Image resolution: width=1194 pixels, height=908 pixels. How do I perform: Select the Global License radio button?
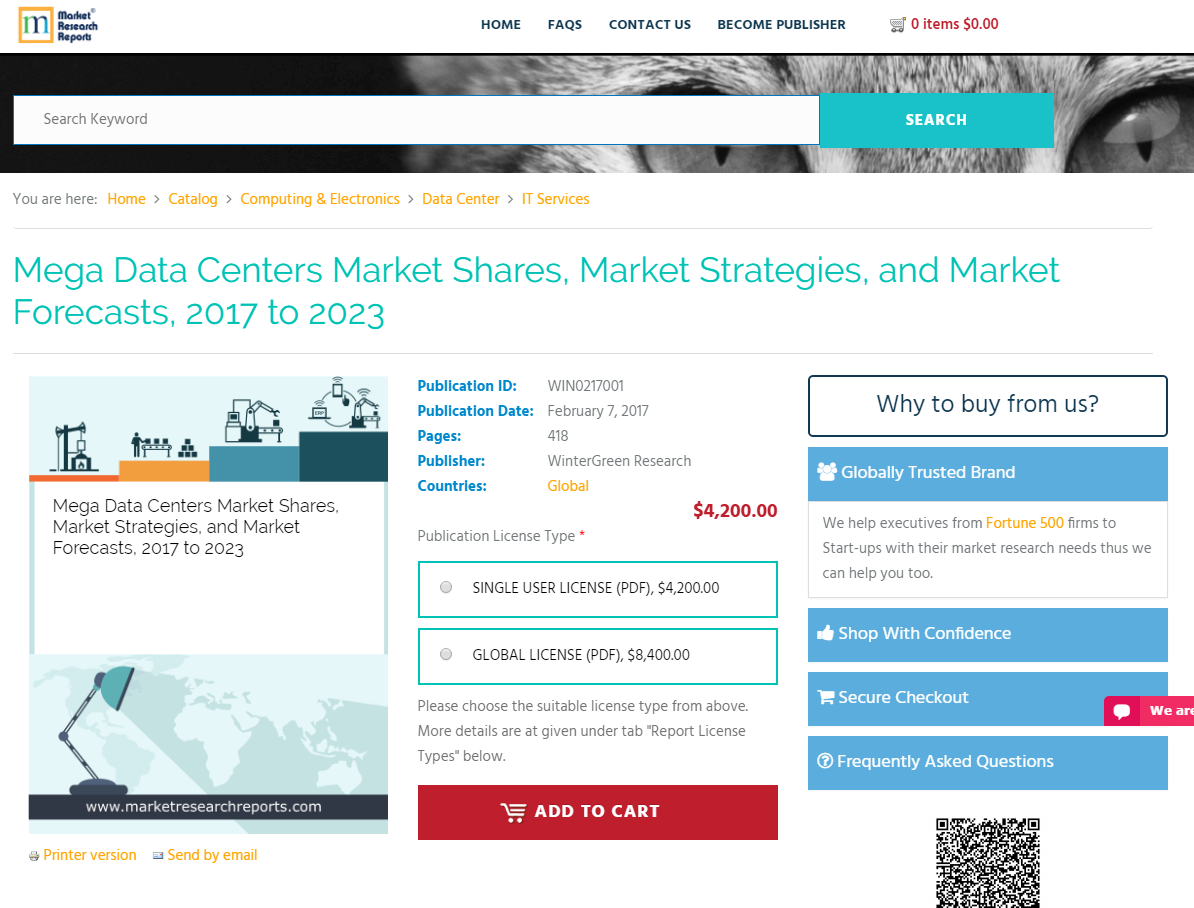[x=445, y=653]
